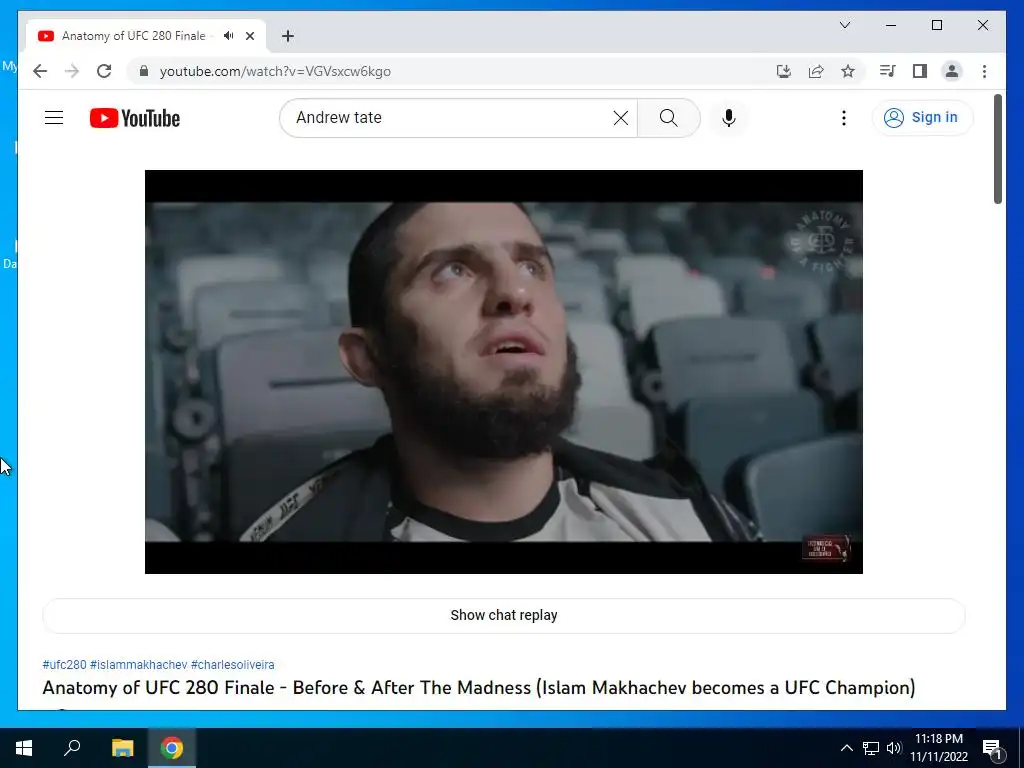Clear the Andrew tate search text
This screenshot has height=768, width=1024.
620,118
